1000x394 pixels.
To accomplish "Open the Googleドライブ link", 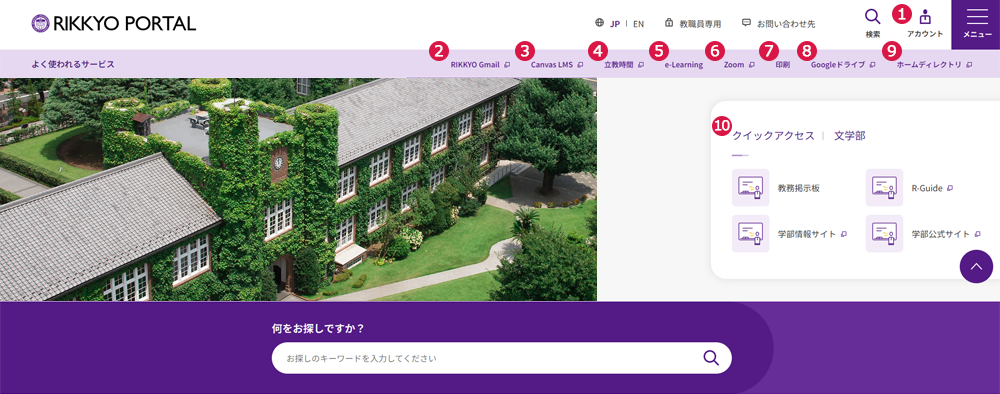I will pyautogui.click(x=838, y=64).
